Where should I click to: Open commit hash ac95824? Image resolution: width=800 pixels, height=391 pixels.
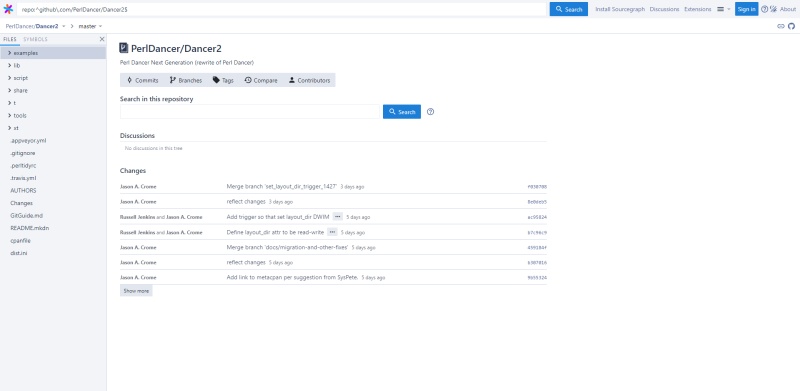coord(537,217)
